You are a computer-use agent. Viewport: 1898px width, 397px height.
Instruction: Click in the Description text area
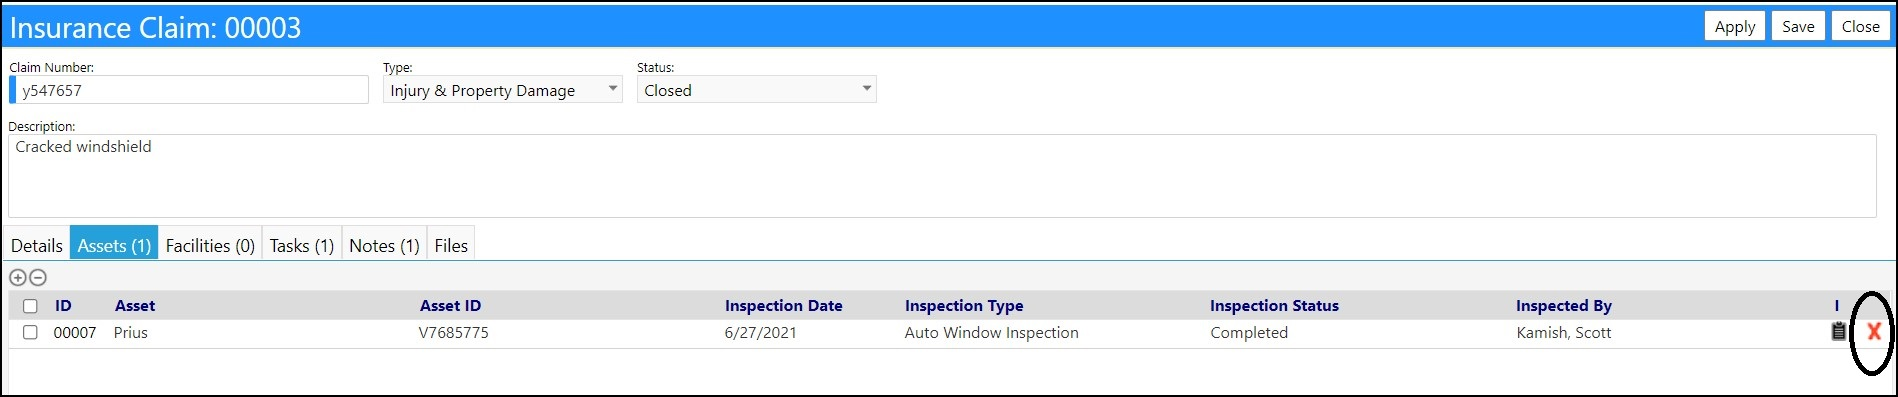942,176
